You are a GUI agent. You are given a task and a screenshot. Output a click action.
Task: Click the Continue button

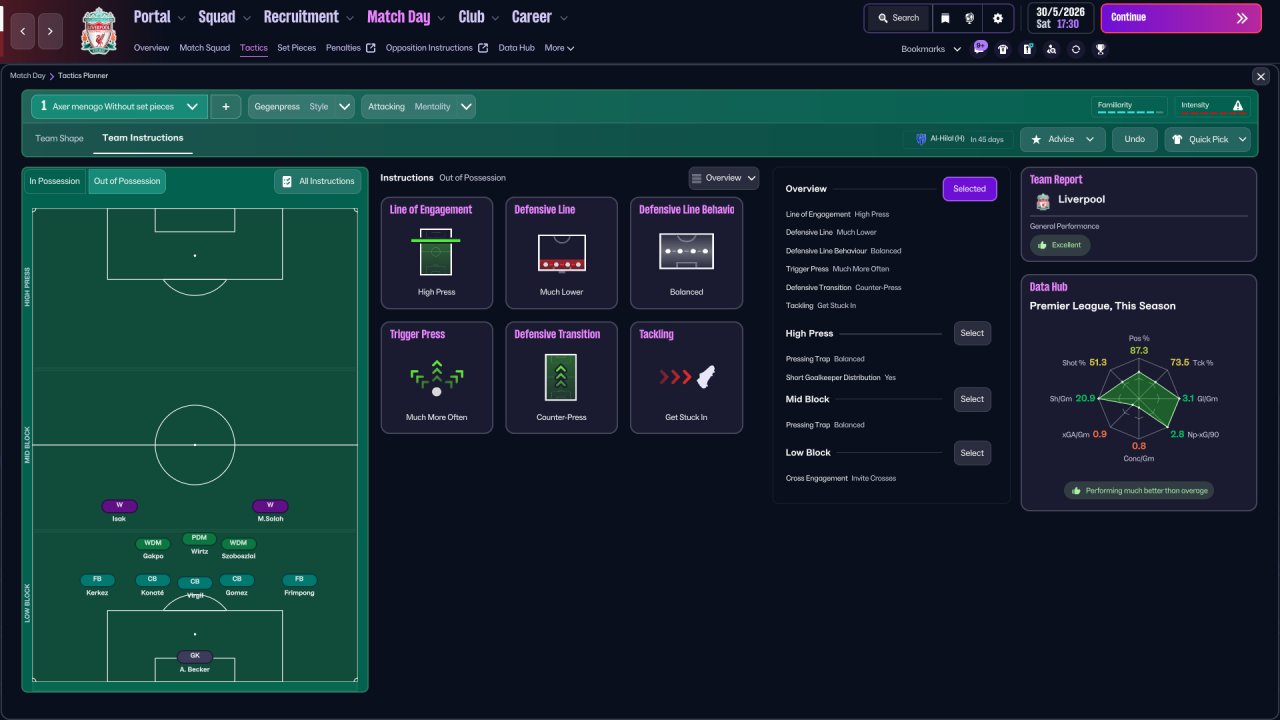pos(1181,18)
